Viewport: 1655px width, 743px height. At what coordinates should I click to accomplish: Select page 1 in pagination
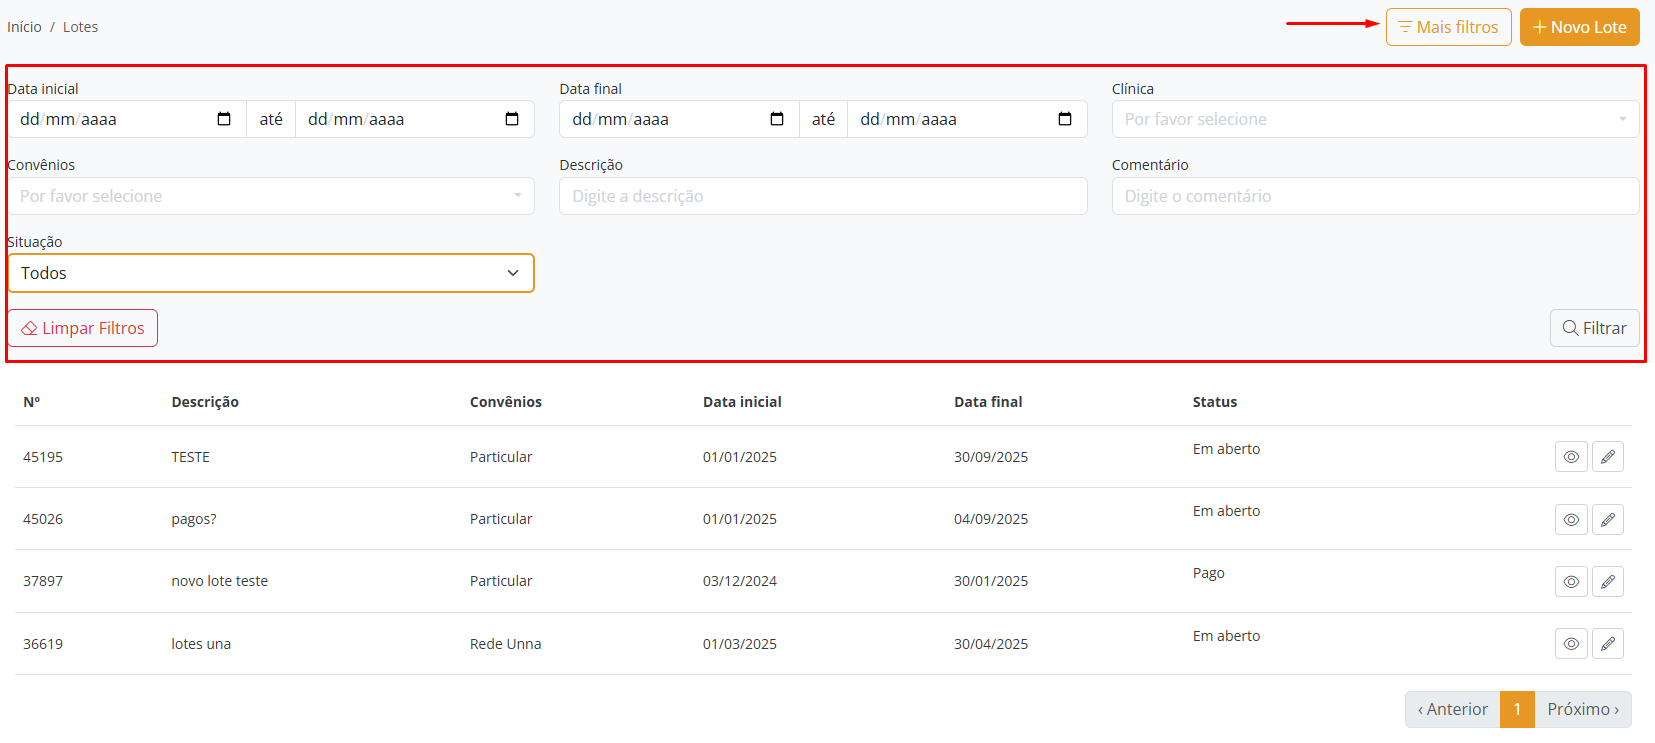click(x=1517, y=709)
